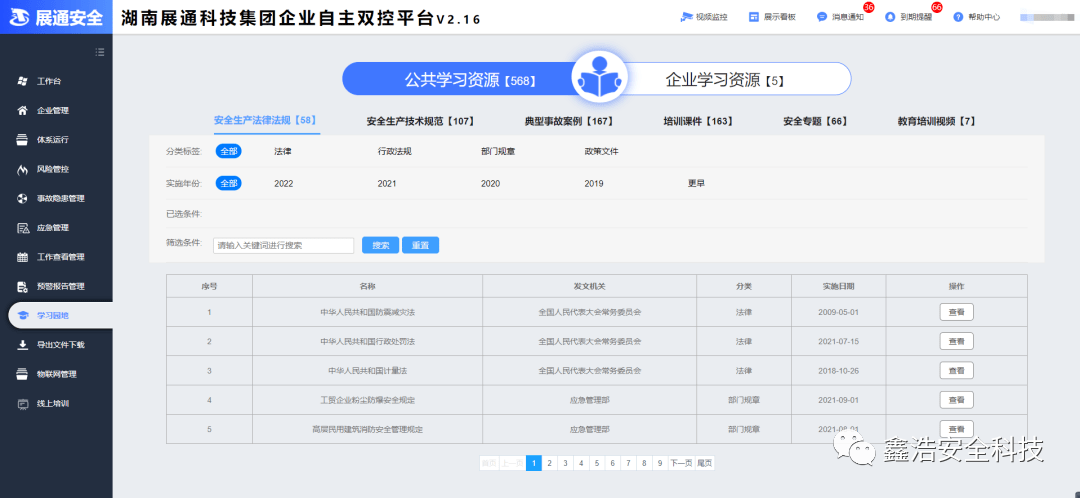Select the 安全生产法律法规 [58] tab
Image resolution: width=1080 pixels, height=498 pixels.
pos(265,120)
